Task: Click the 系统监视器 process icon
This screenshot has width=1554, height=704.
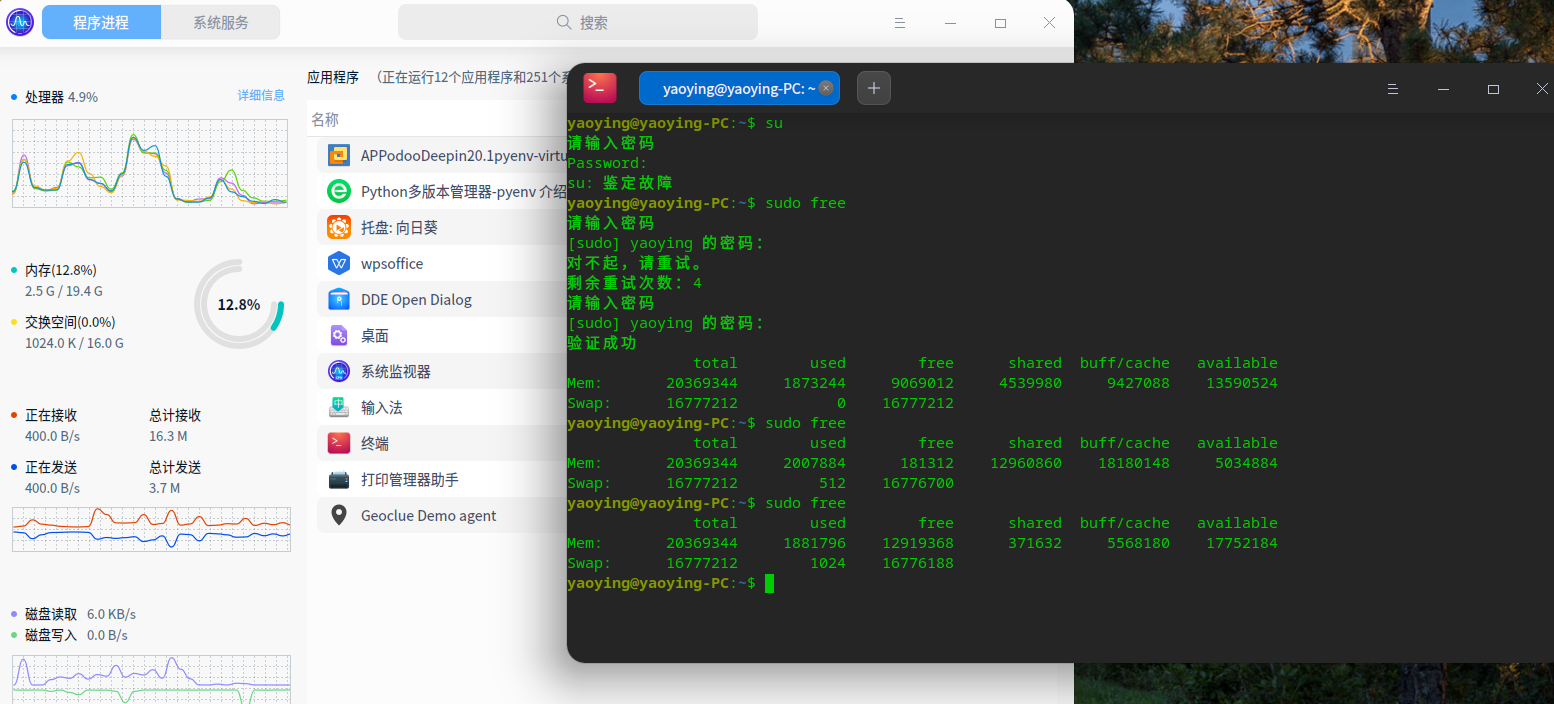Action: click(x=339, y=371)
